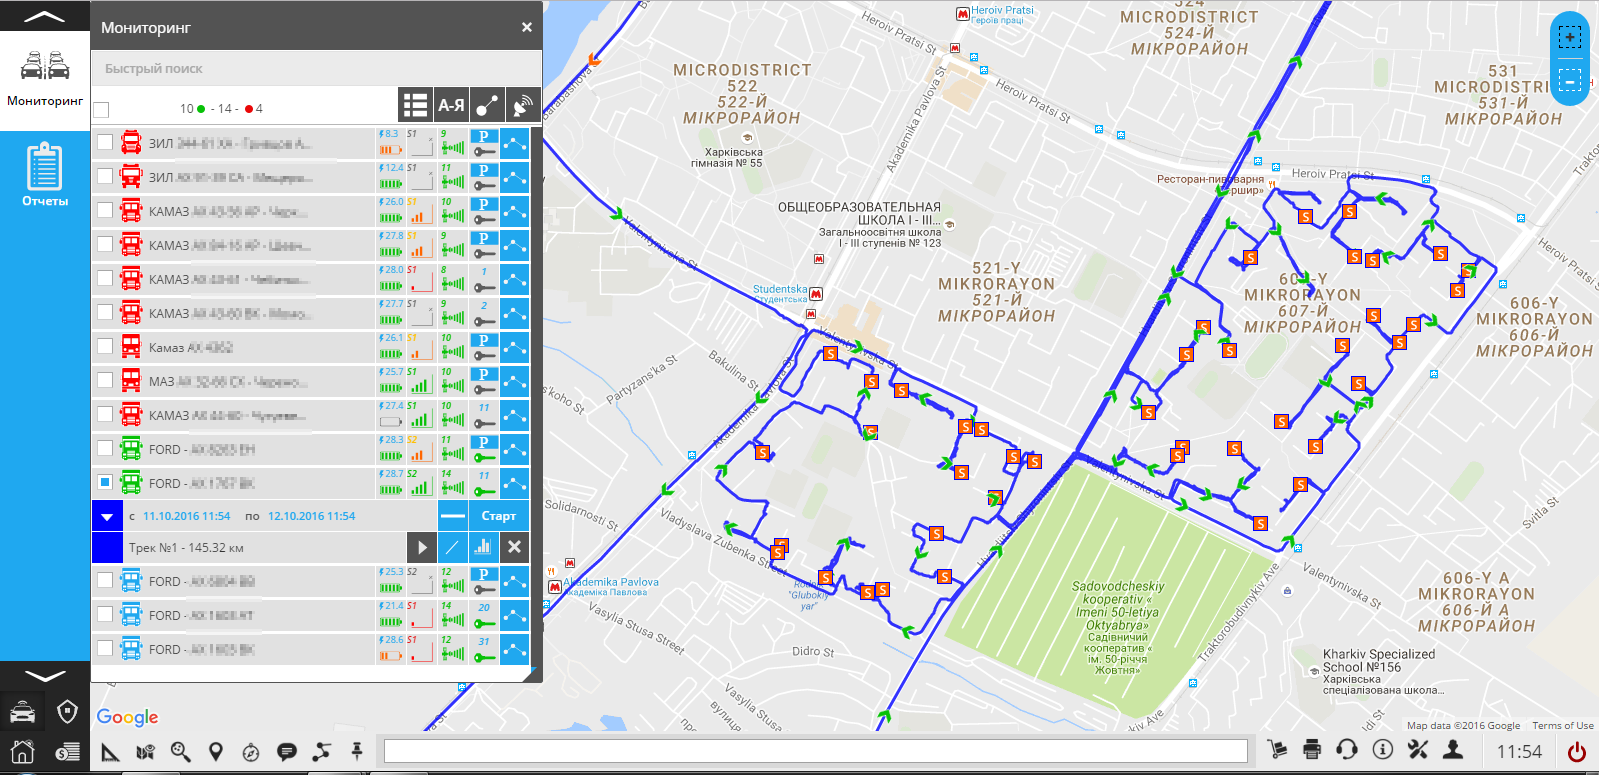
Task: Check the second ЗИЛ vehicle checkbox
Action: [105, 176]
